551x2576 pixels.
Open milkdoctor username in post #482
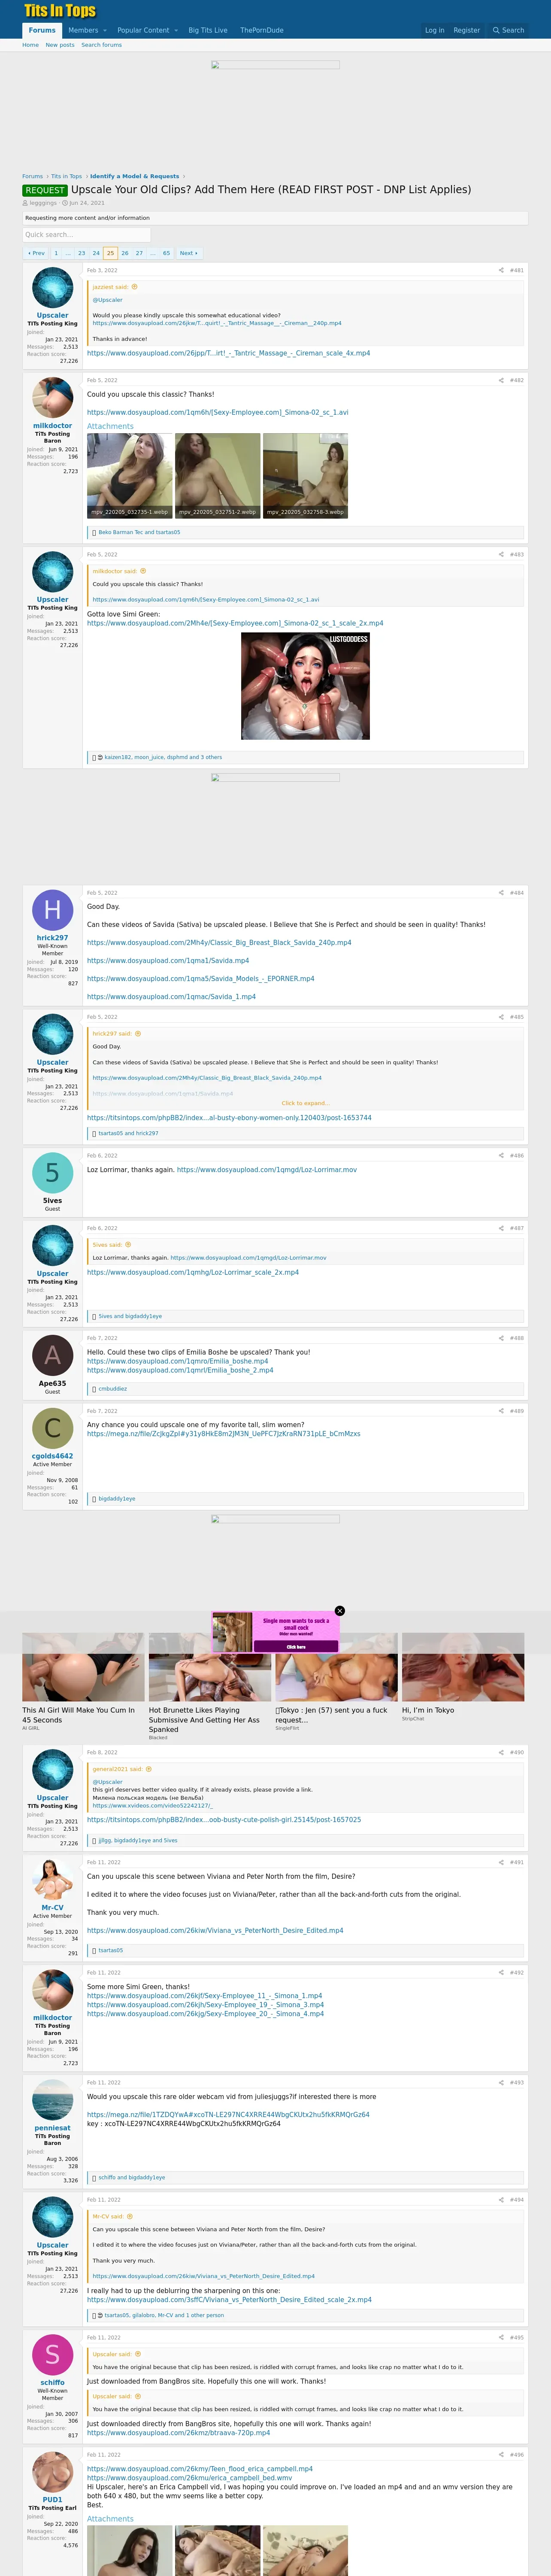[52, 425]
